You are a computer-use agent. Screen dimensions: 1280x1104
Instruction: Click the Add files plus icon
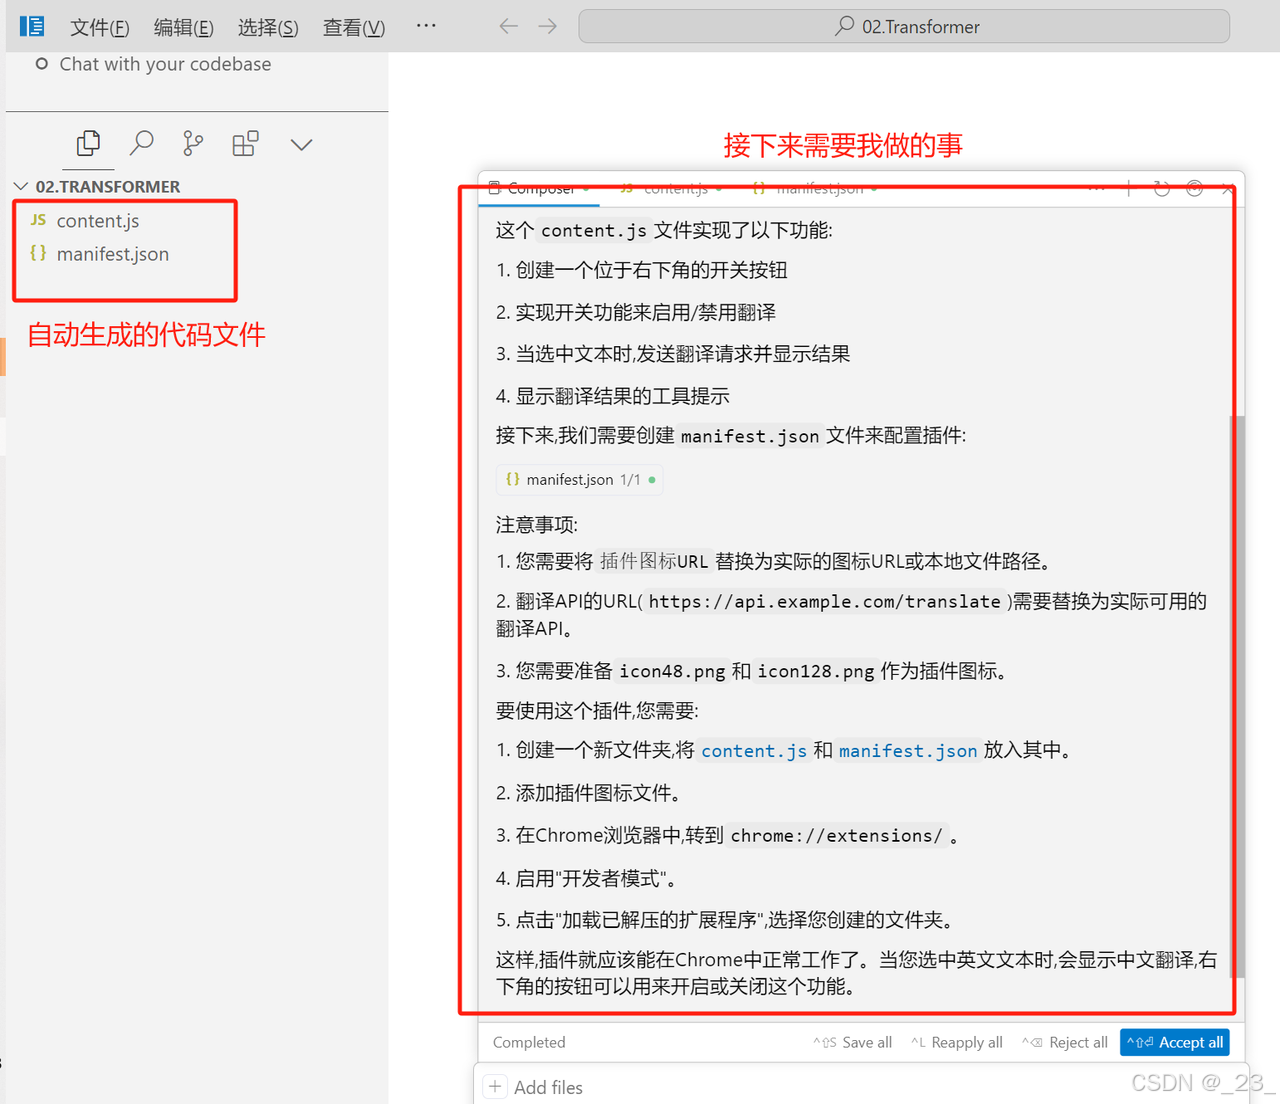pyautogui.click(x=495, y=1086)
